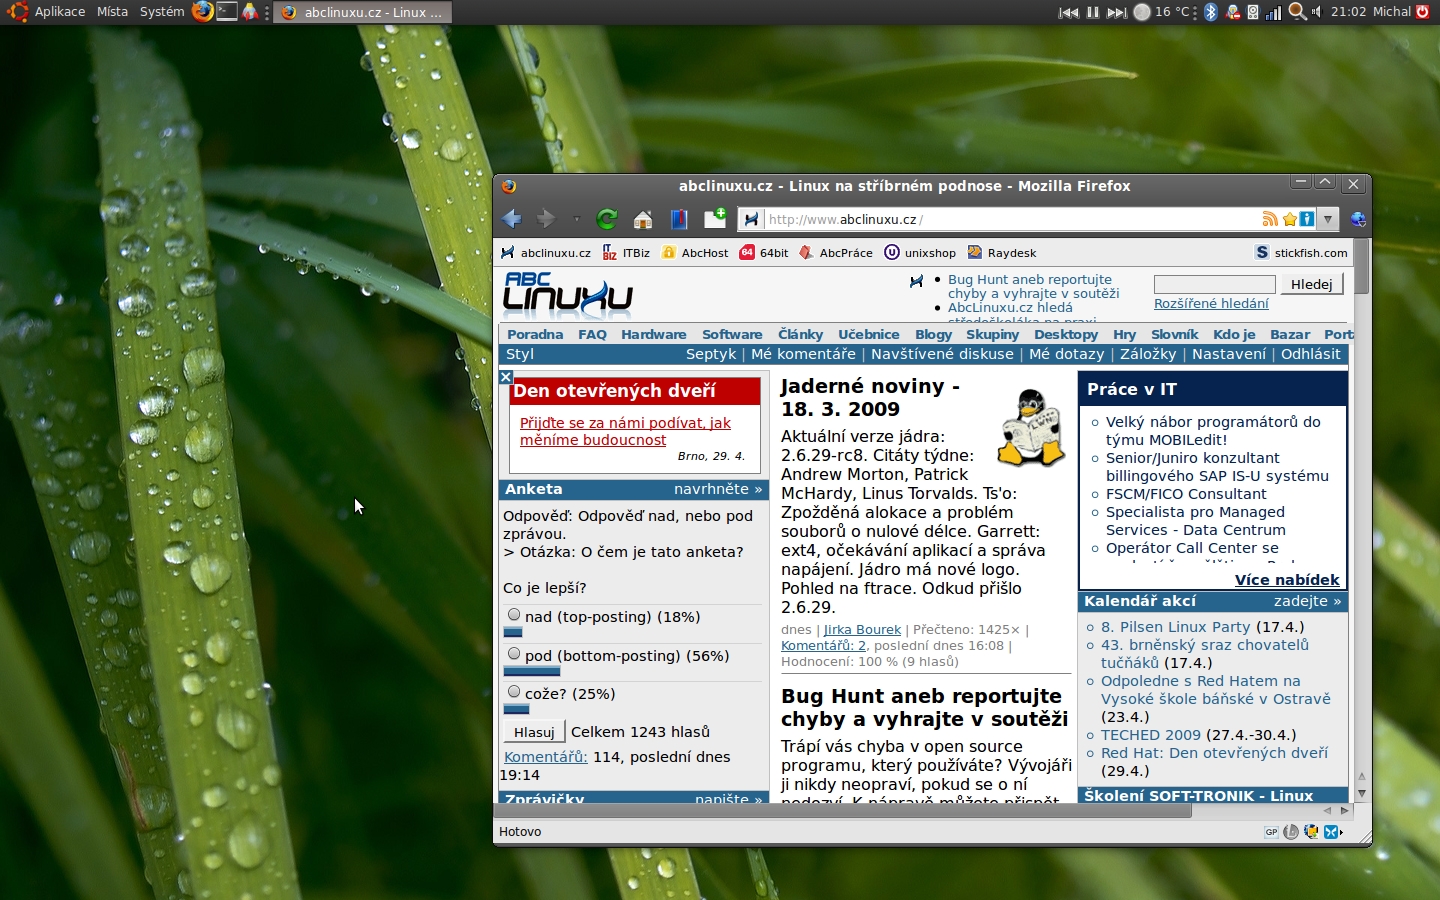Screen dimensions: 1440x900
Task: Select the nad (top-posting) radio option
Action: (514, 615)
